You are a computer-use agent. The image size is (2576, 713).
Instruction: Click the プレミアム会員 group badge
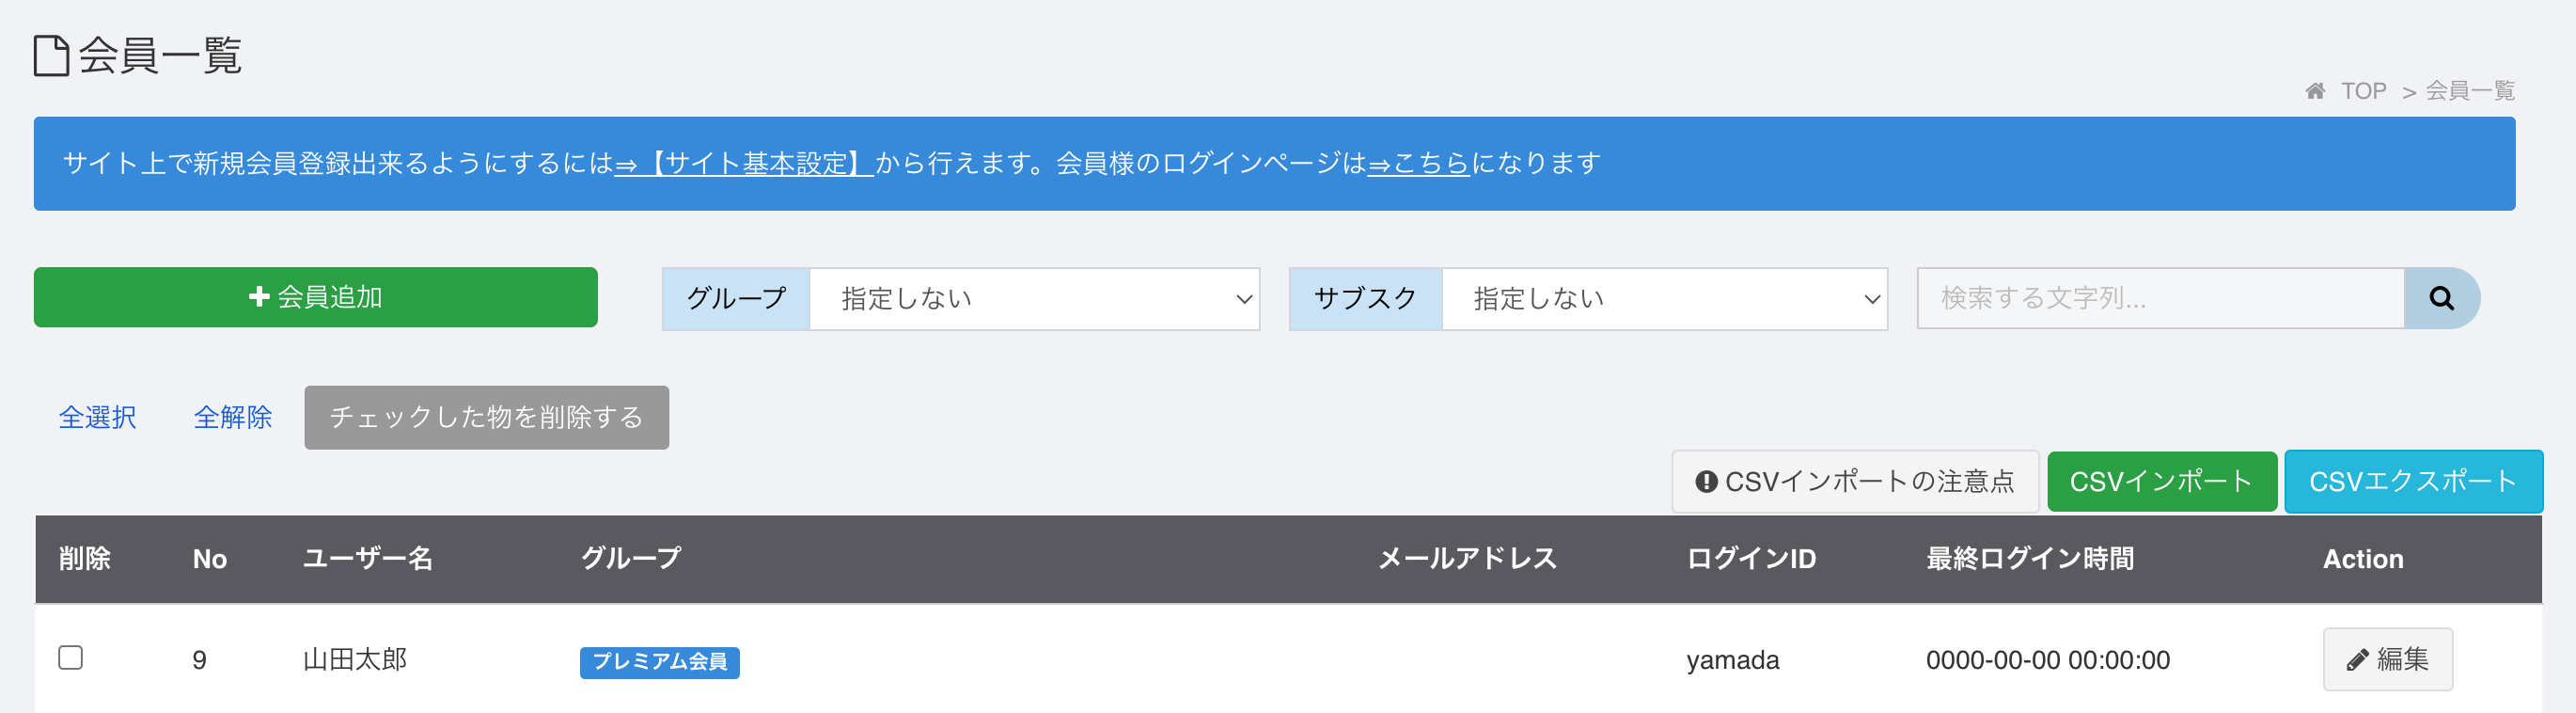659,662
